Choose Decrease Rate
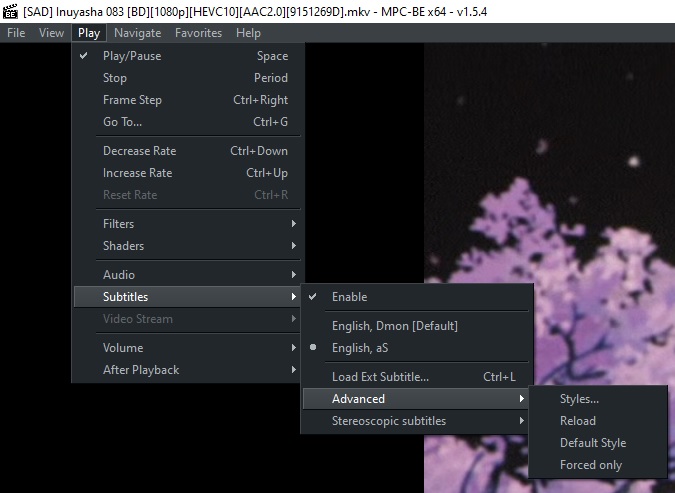This screenshot has height=493, width=675. tap(187, 151)
